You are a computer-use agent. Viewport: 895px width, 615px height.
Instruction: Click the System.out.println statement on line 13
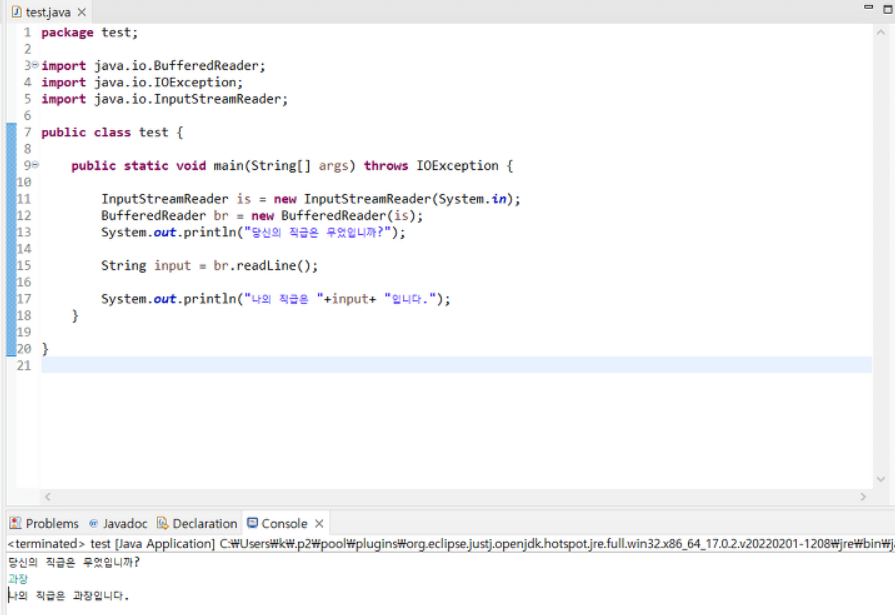pyautogui.click(x=253, y=232)
